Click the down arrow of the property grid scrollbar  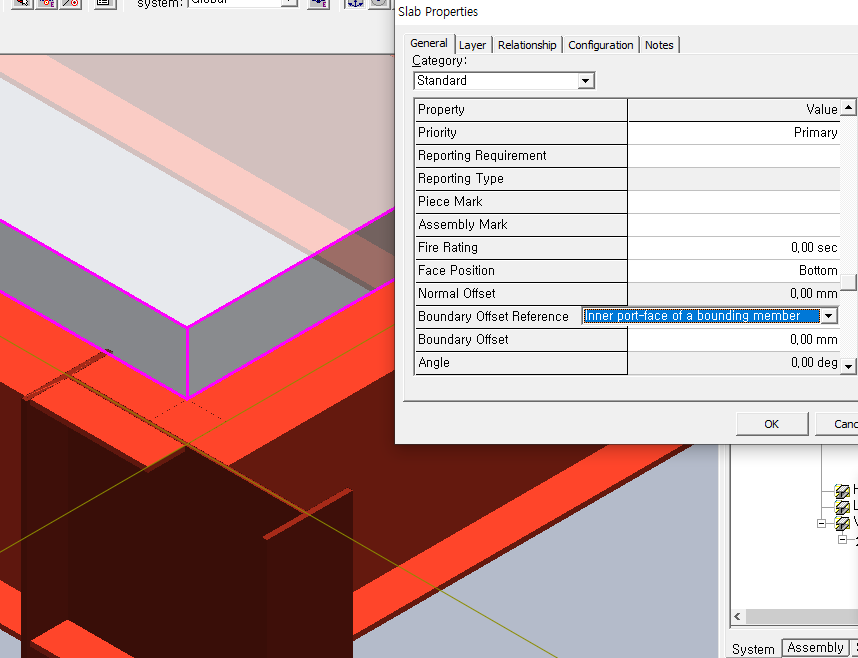[848, 366]
